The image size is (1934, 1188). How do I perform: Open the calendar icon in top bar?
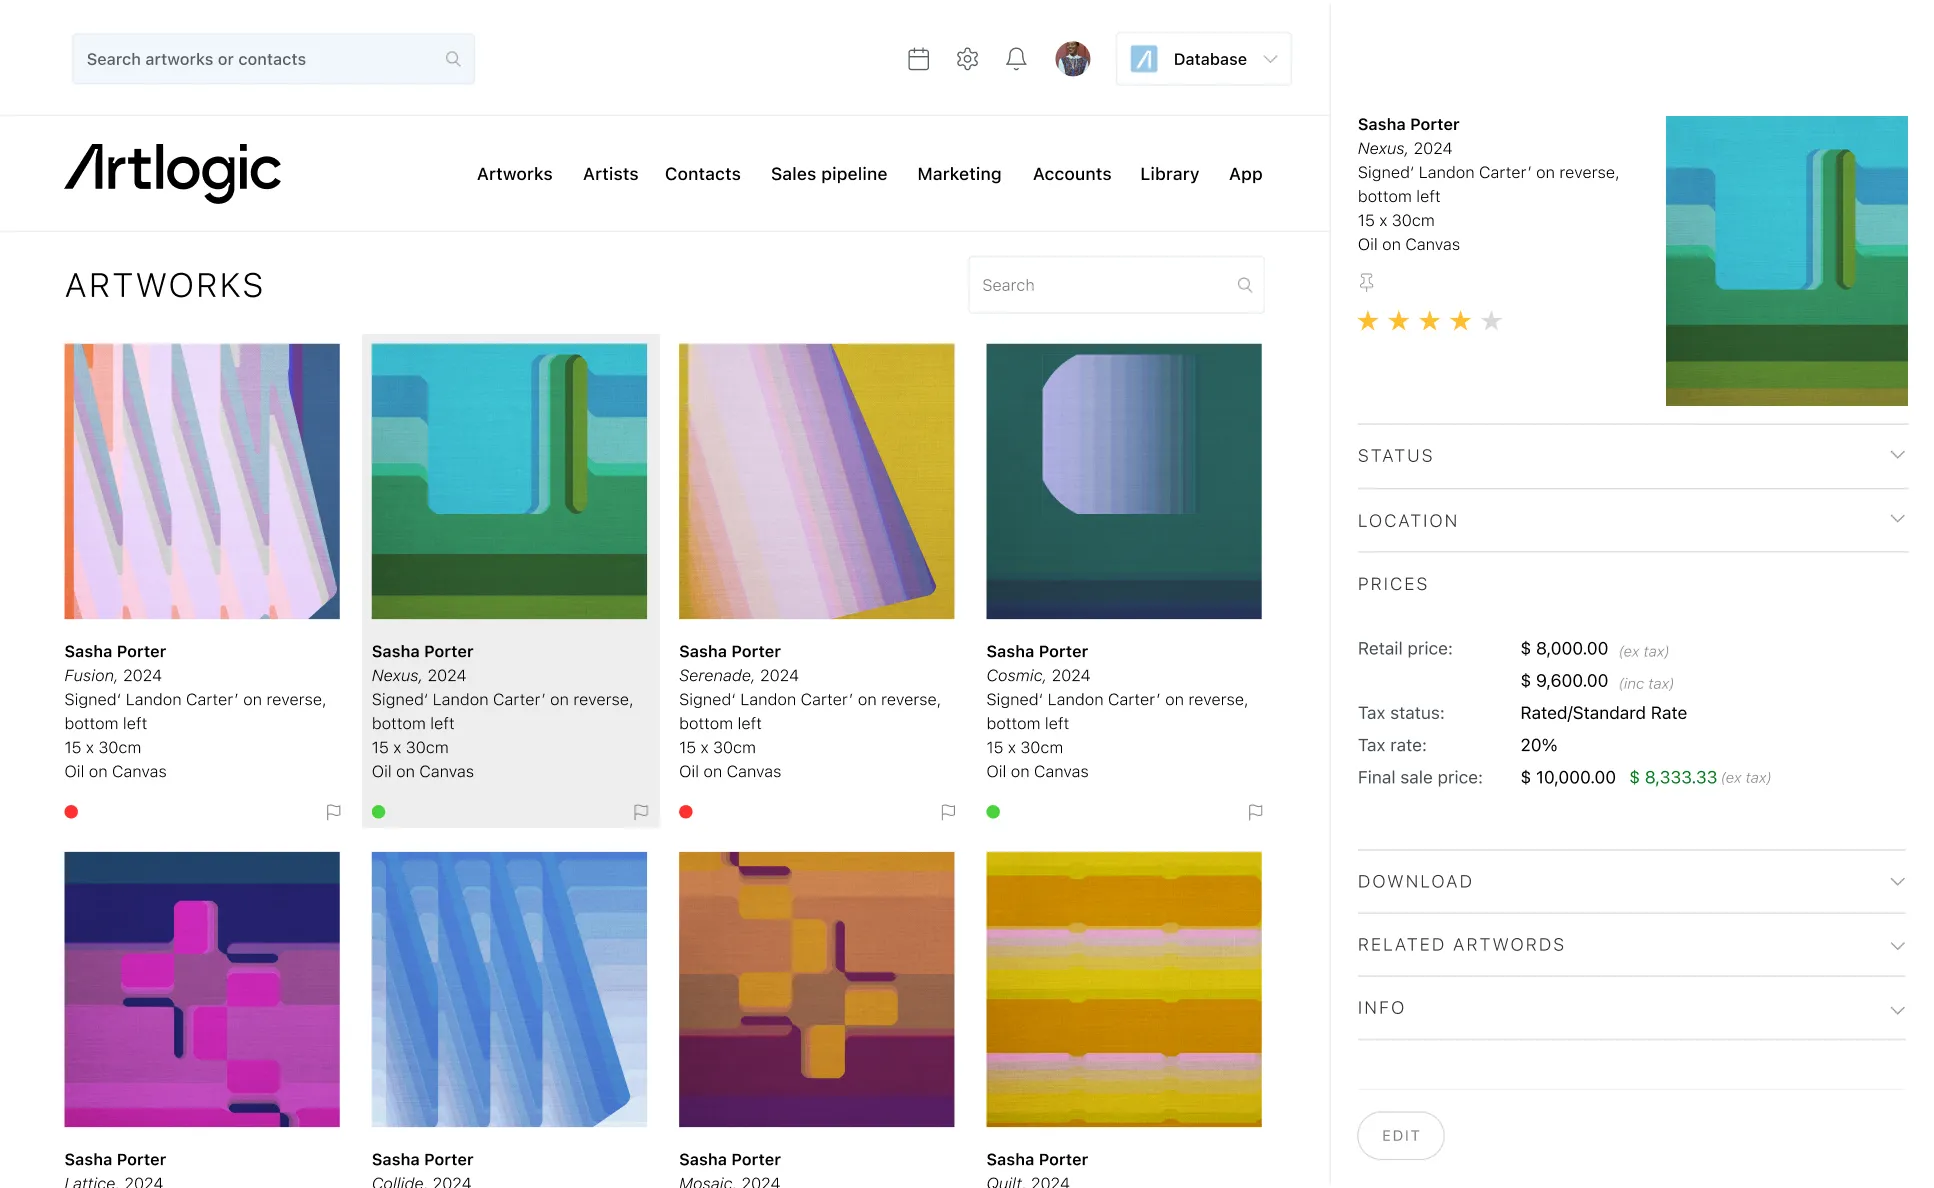coord(918,59)
